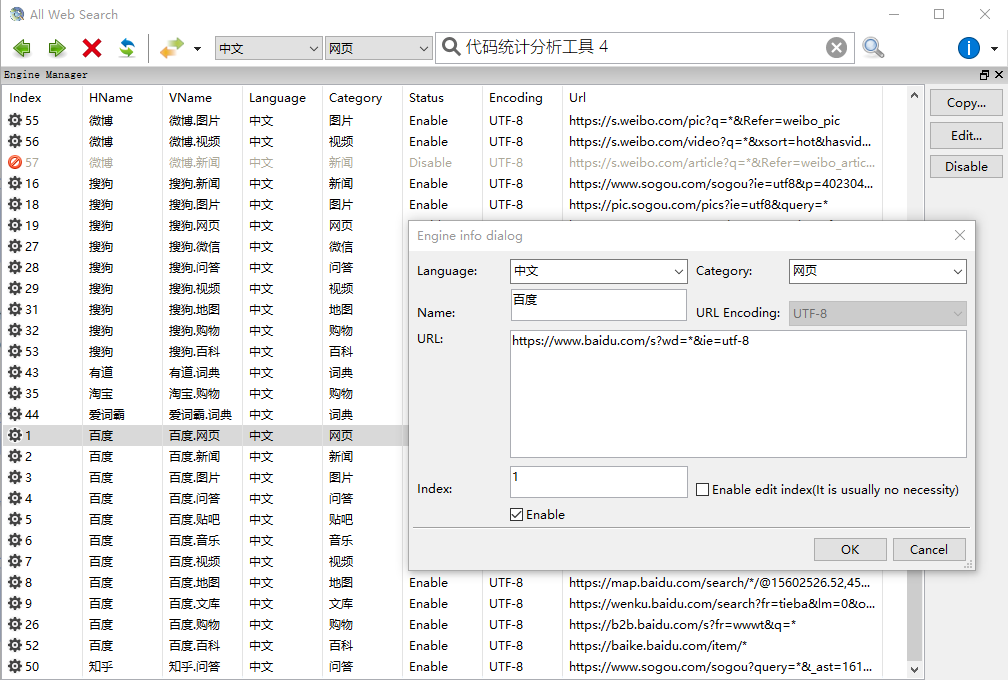Viewport: 1008px width, 680px height.
Task: Select the 百度.贴吧 engine row
Action: (x=206, y=519)
